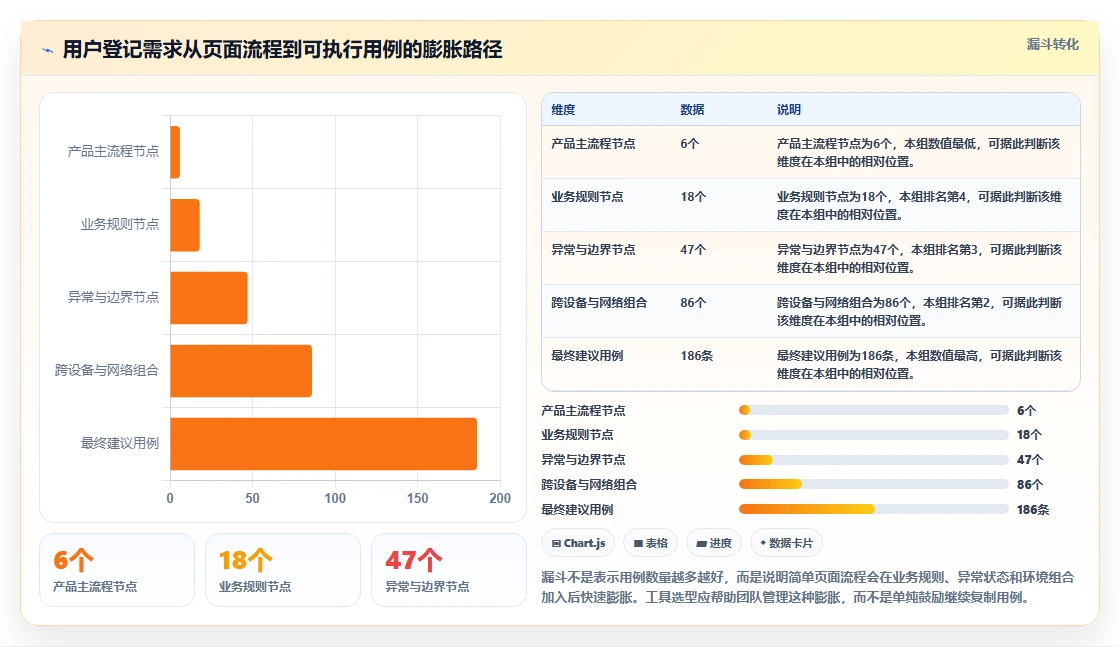Click the 0 tick on the x-axis
Screen dimensions: 1120x647
click(x=170, y=498)
